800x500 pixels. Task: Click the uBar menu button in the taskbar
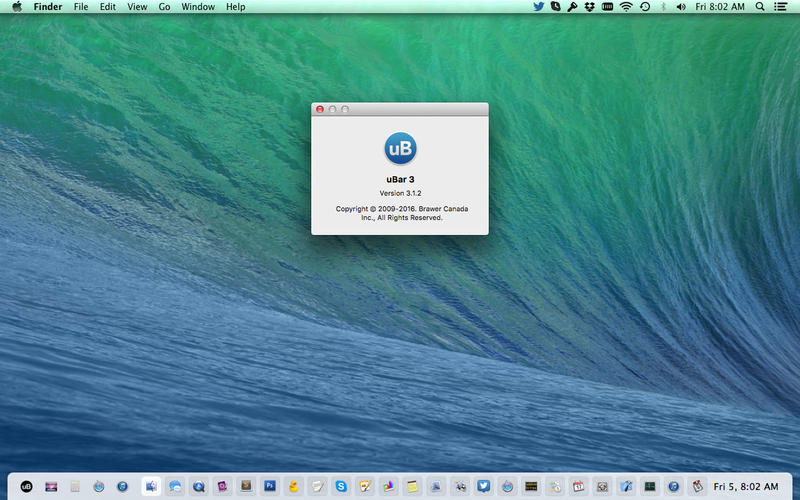pyautogui.click(x=27, y=487)
